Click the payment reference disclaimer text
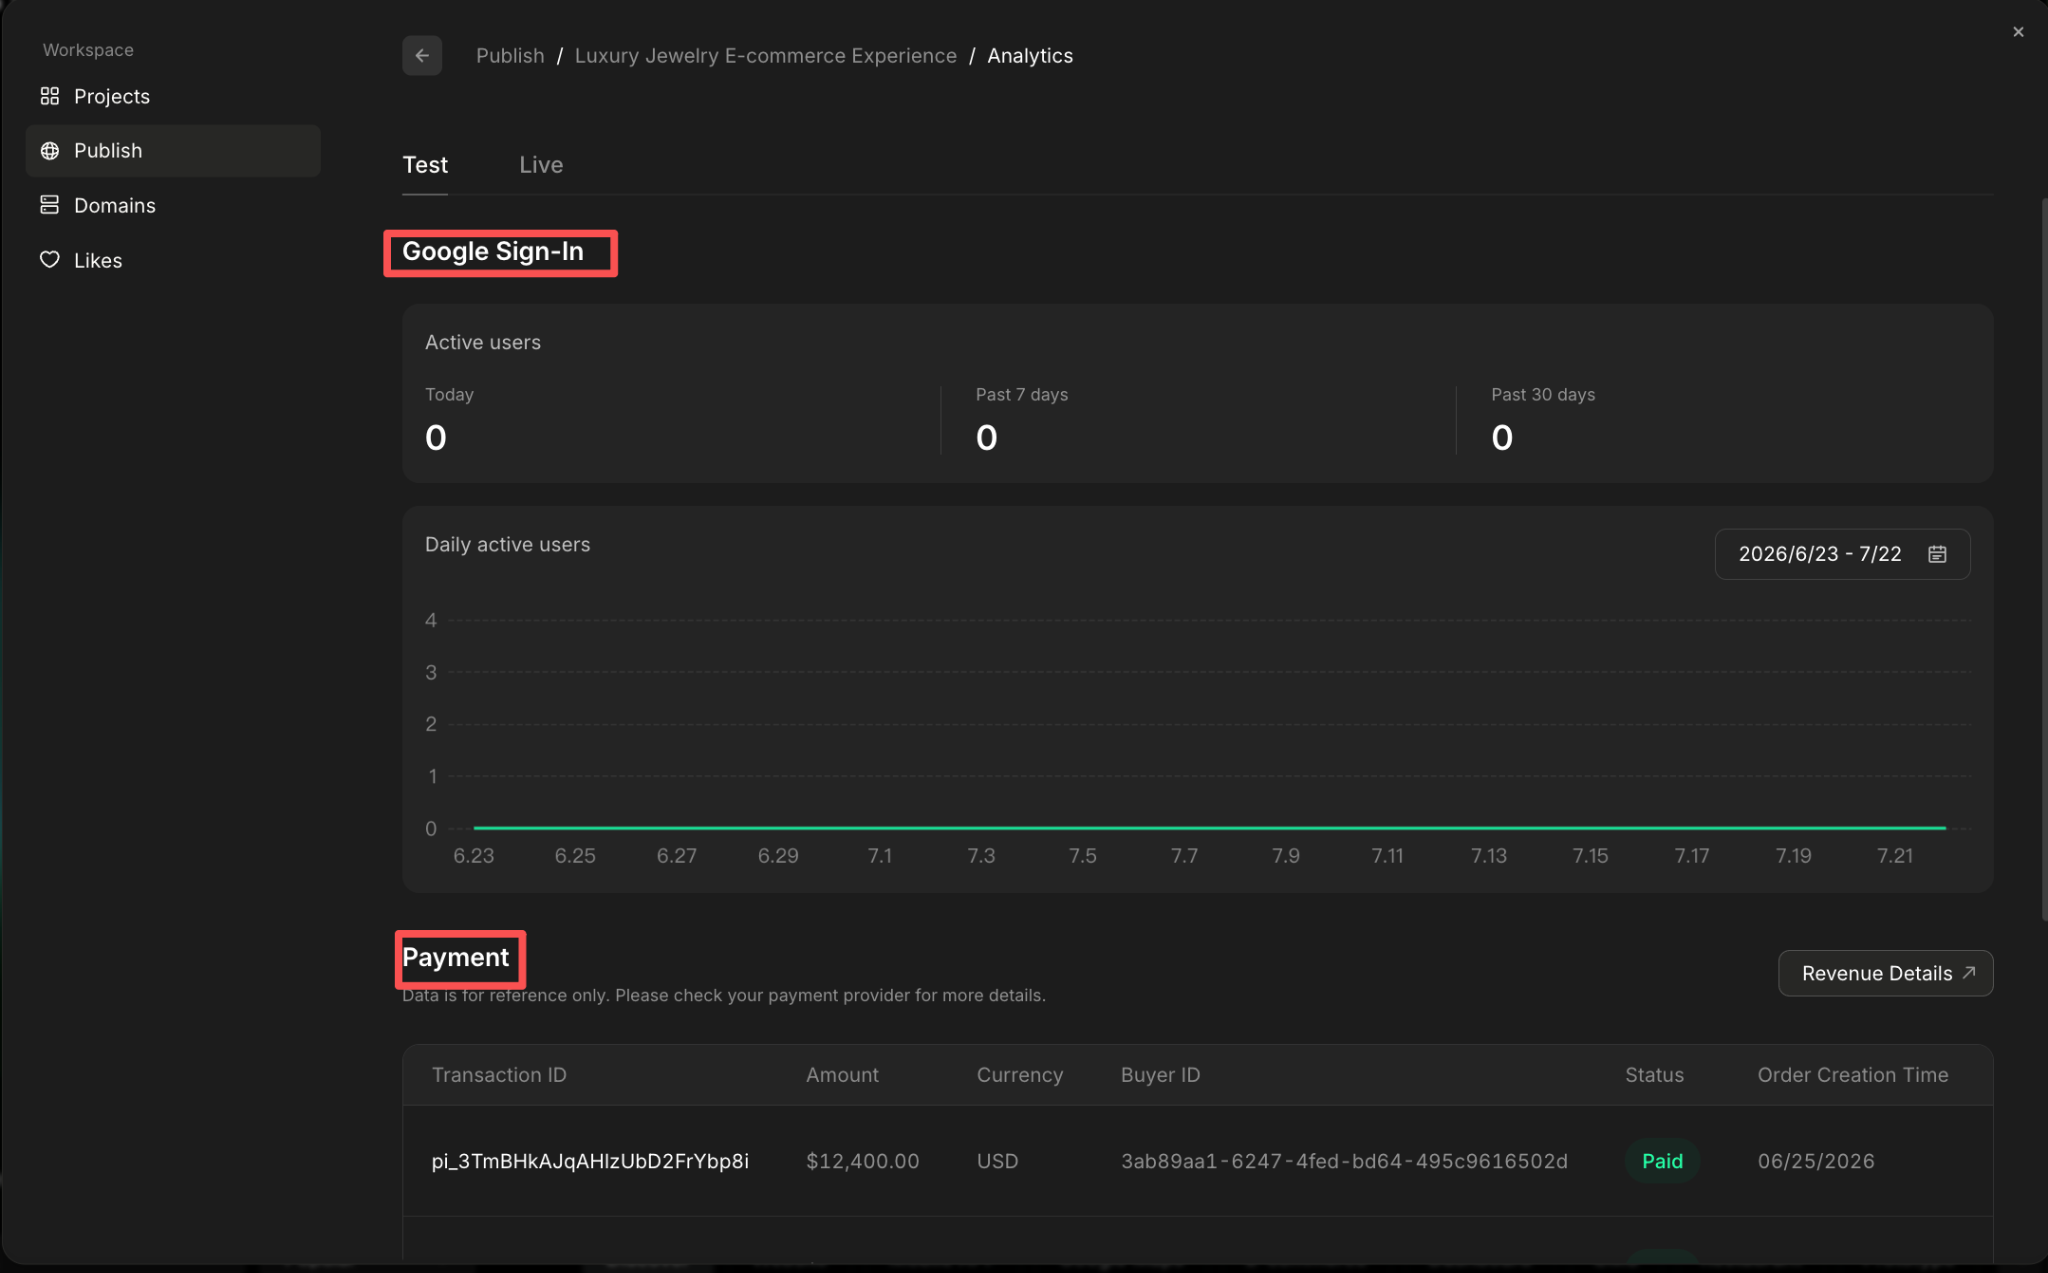Viewport: 2048px width, 1273px height. (x=724, y=996)
